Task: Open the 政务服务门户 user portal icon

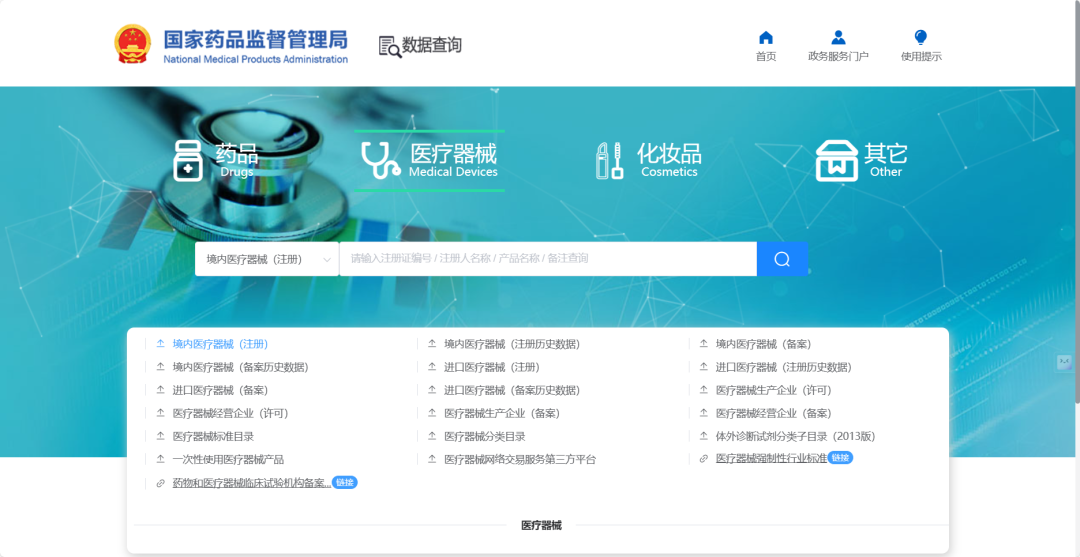Action: point(838,37)
